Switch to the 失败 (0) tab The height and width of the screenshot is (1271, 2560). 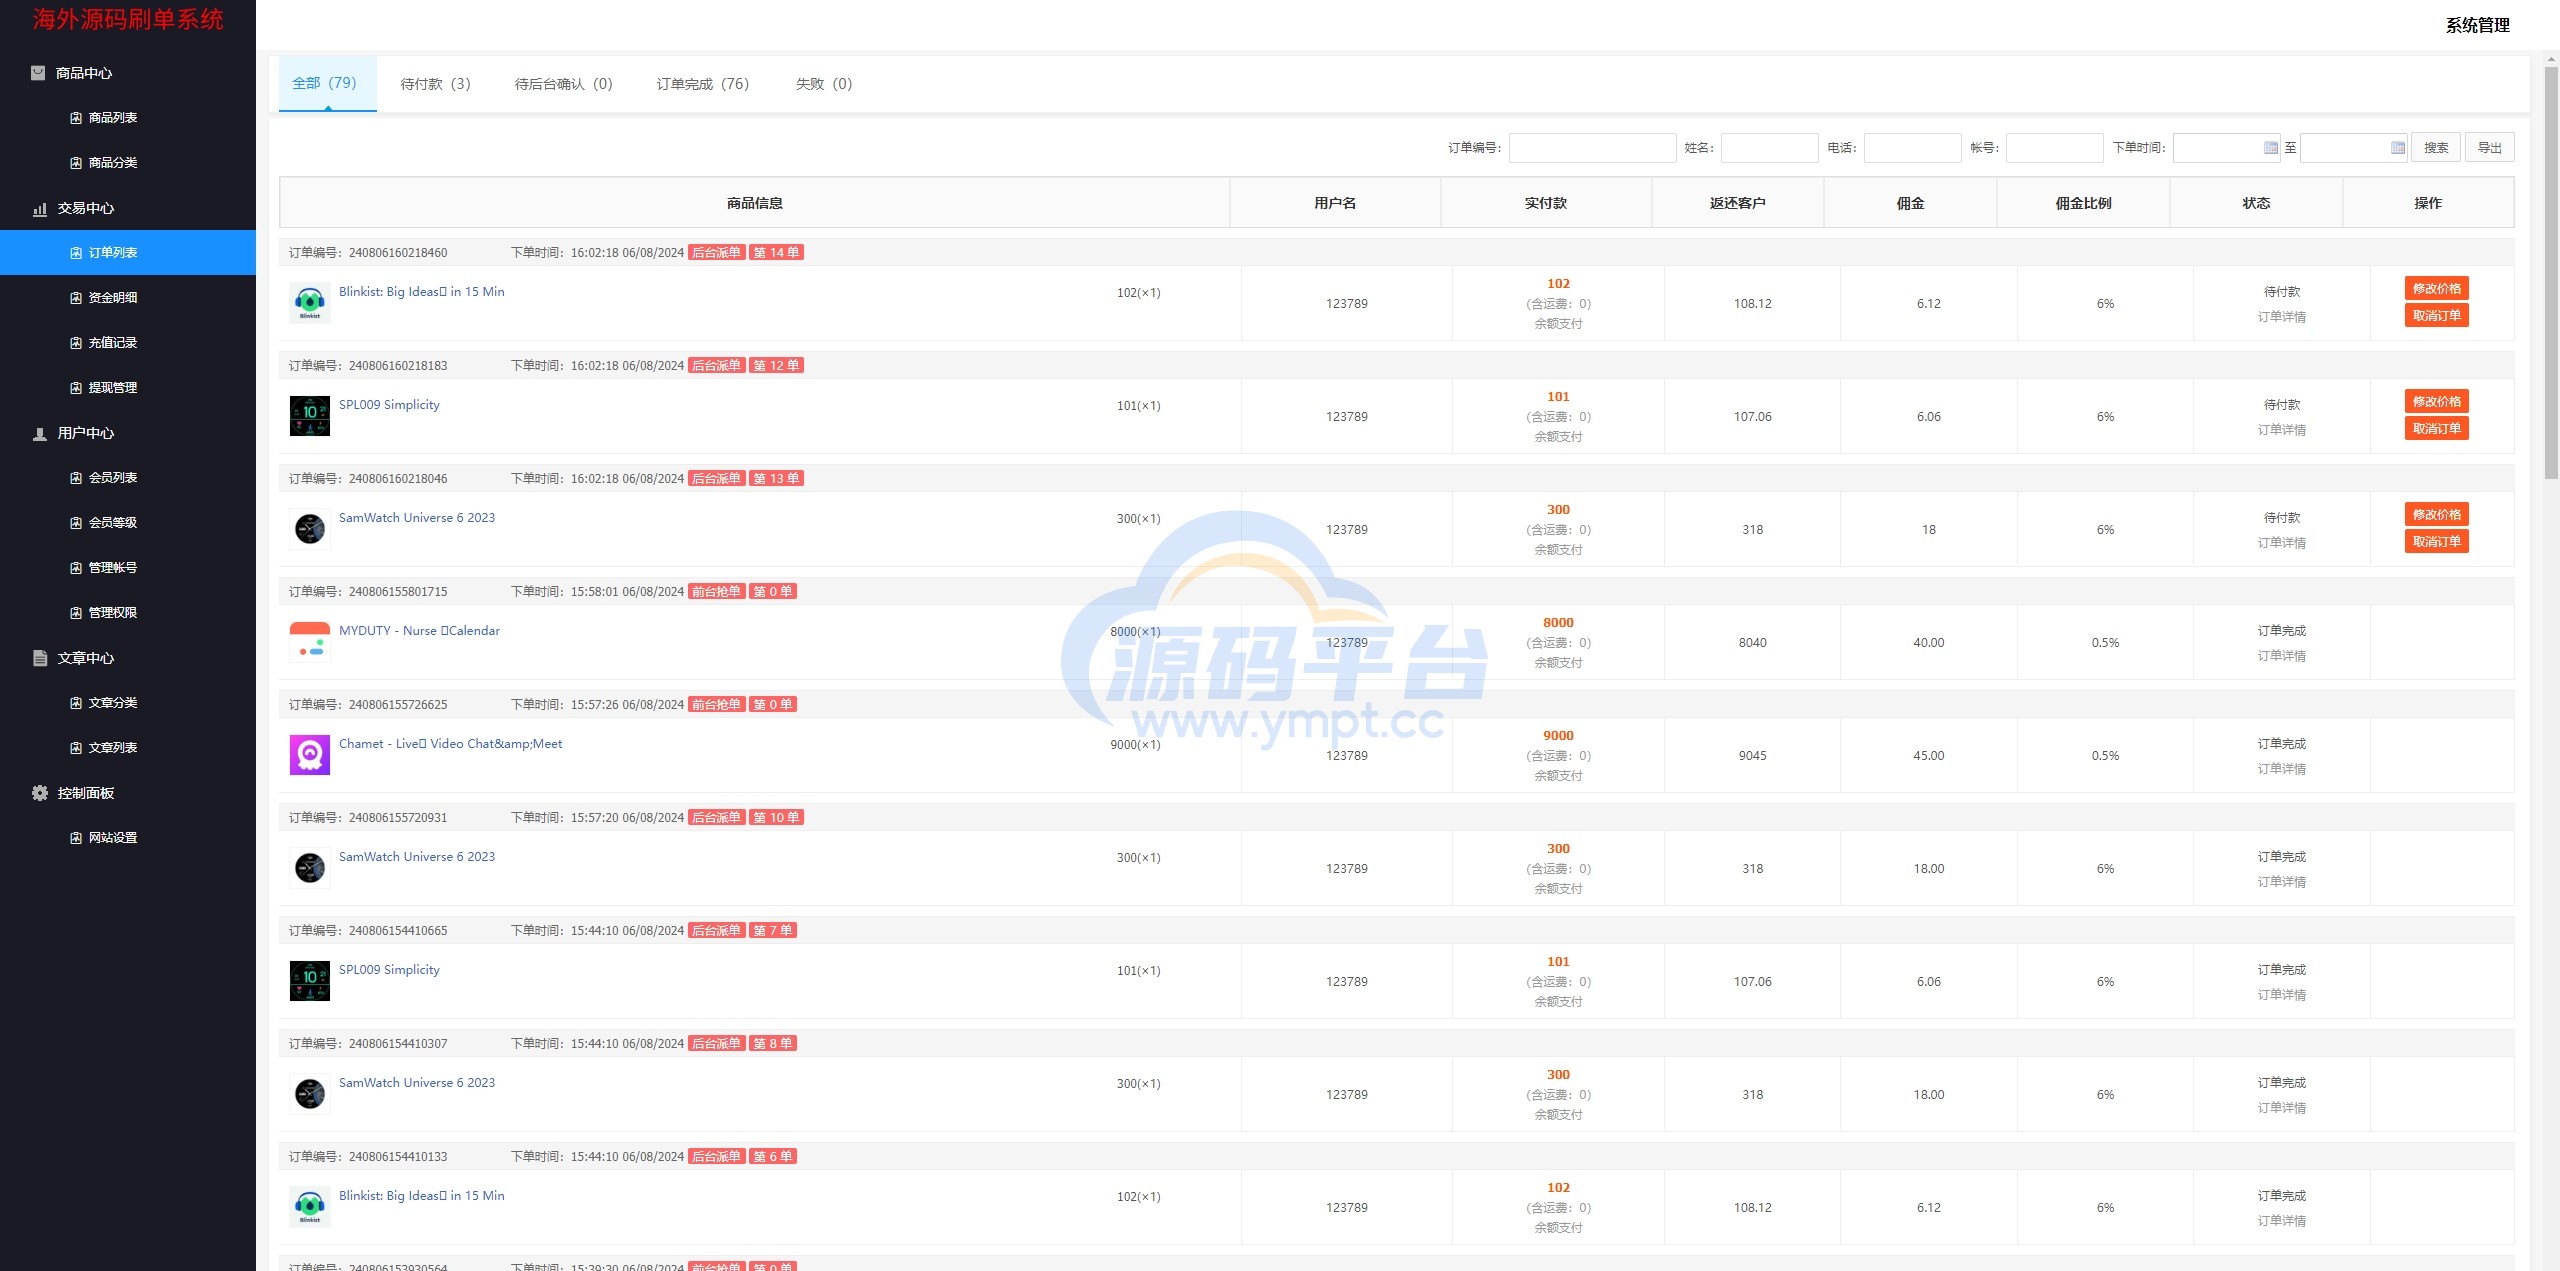coord(823,84)
